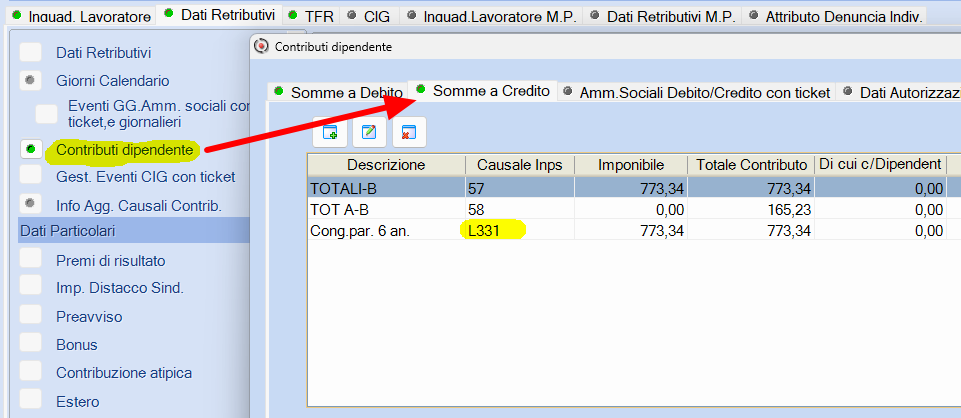
Task: Select Contributi dipendente in the sidebar
Action: pyautogui.click(x=125, y=150)
